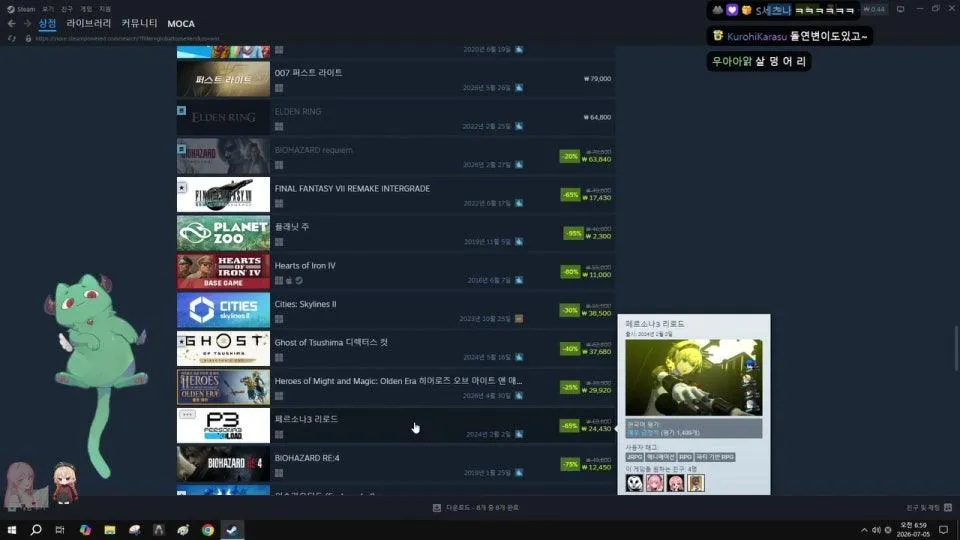Open 007 퍼스트 라이트 game thumbnail
Viewport: 960px width, 540px height.
pyautogui.click(x=223, y=79)
